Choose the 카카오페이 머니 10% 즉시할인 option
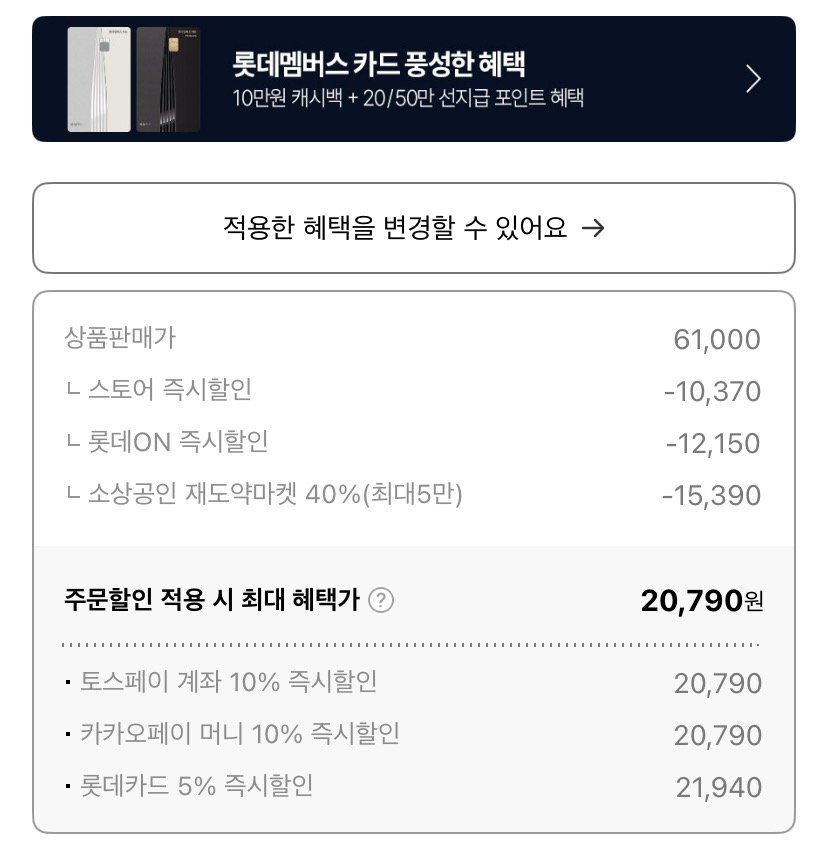The width and height of the screenshot is (828, 852). coord(240,734)
